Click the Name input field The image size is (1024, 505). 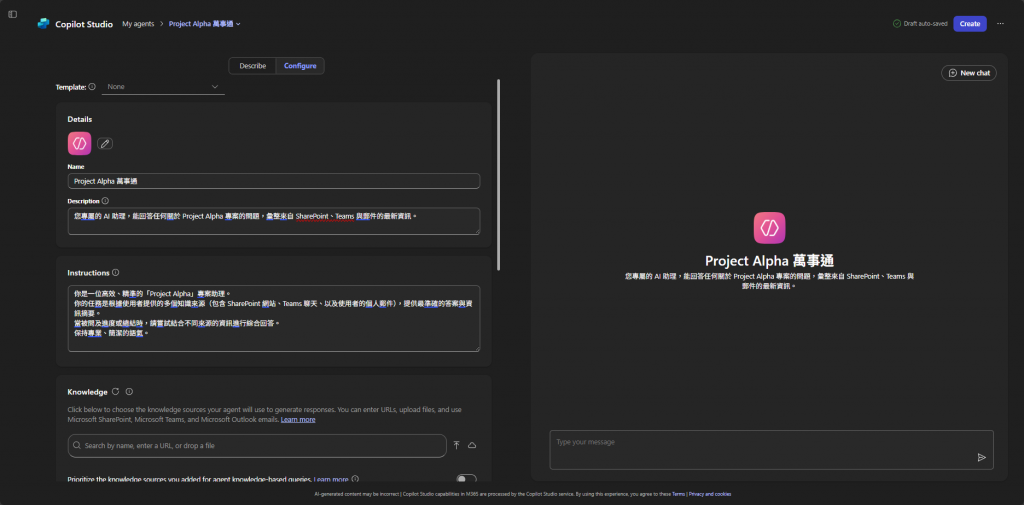coord(274,181)
